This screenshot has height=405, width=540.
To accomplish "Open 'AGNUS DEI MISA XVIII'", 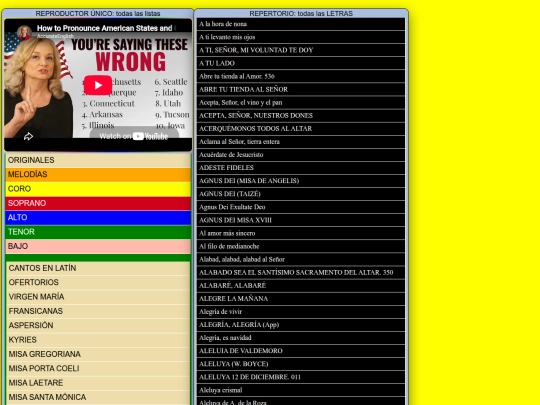I will (x=301, y=220).
